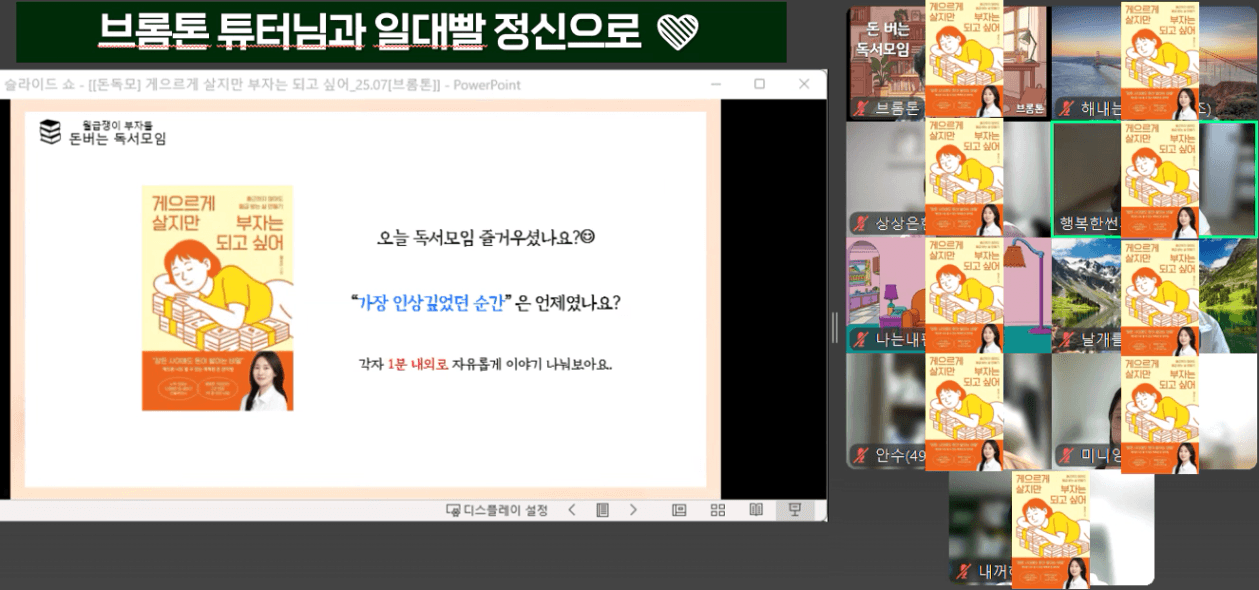Click muted mic icon on 내꺼 tile
1259x590 pixels.
[964, 573]
